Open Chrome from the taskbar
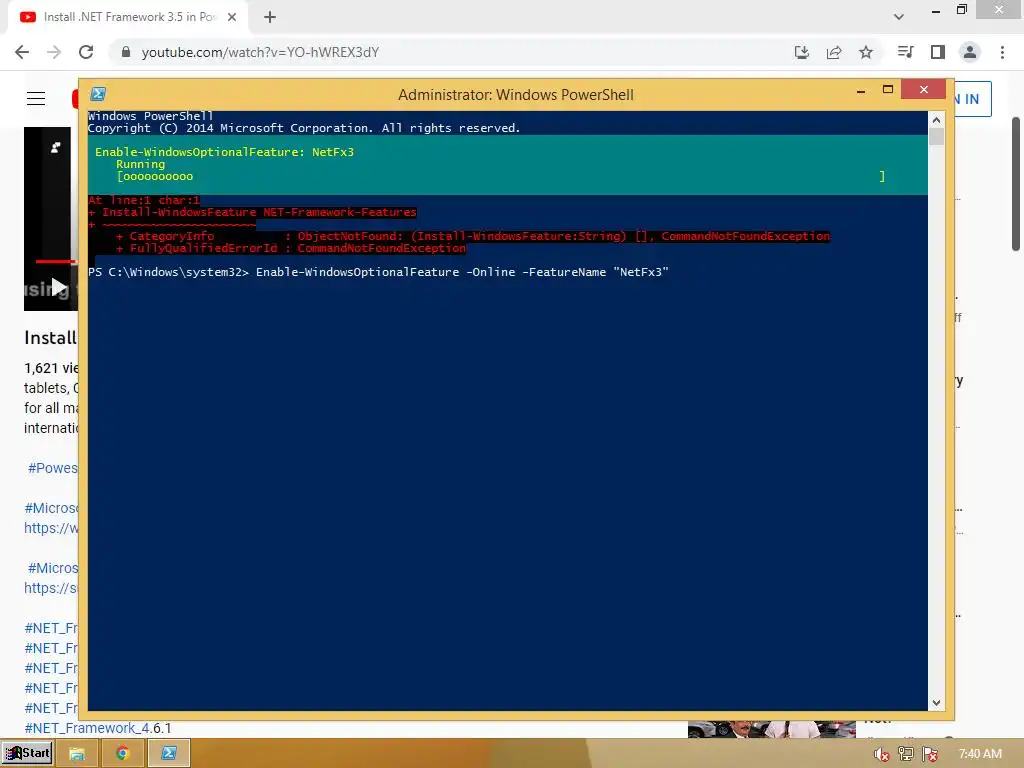The width and height of the screenshot is (1024, 768). tap(122, 754)
